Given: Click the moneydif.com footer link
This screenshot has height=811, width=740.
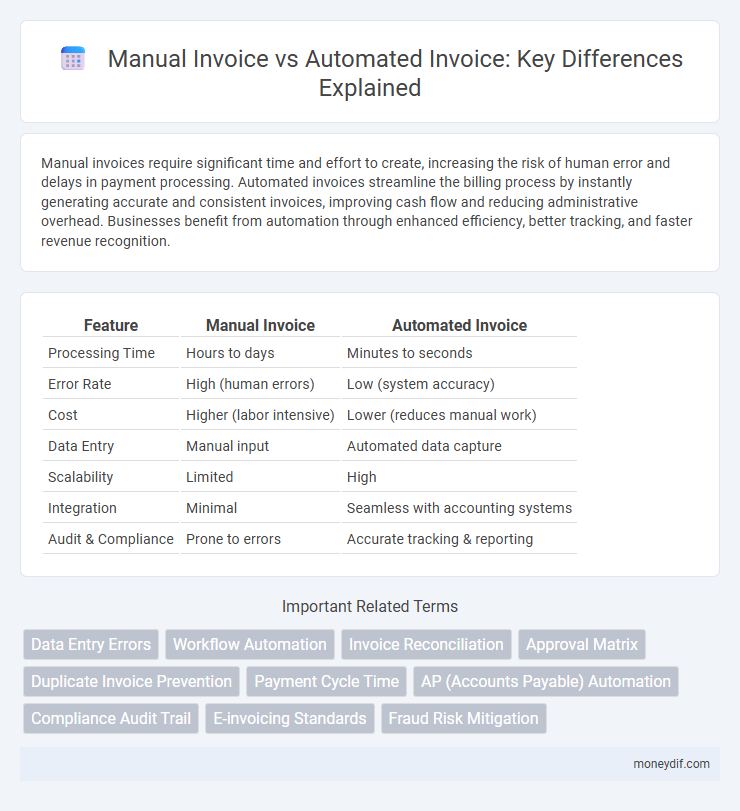Looking at the screenshot, I should point(671,764).
